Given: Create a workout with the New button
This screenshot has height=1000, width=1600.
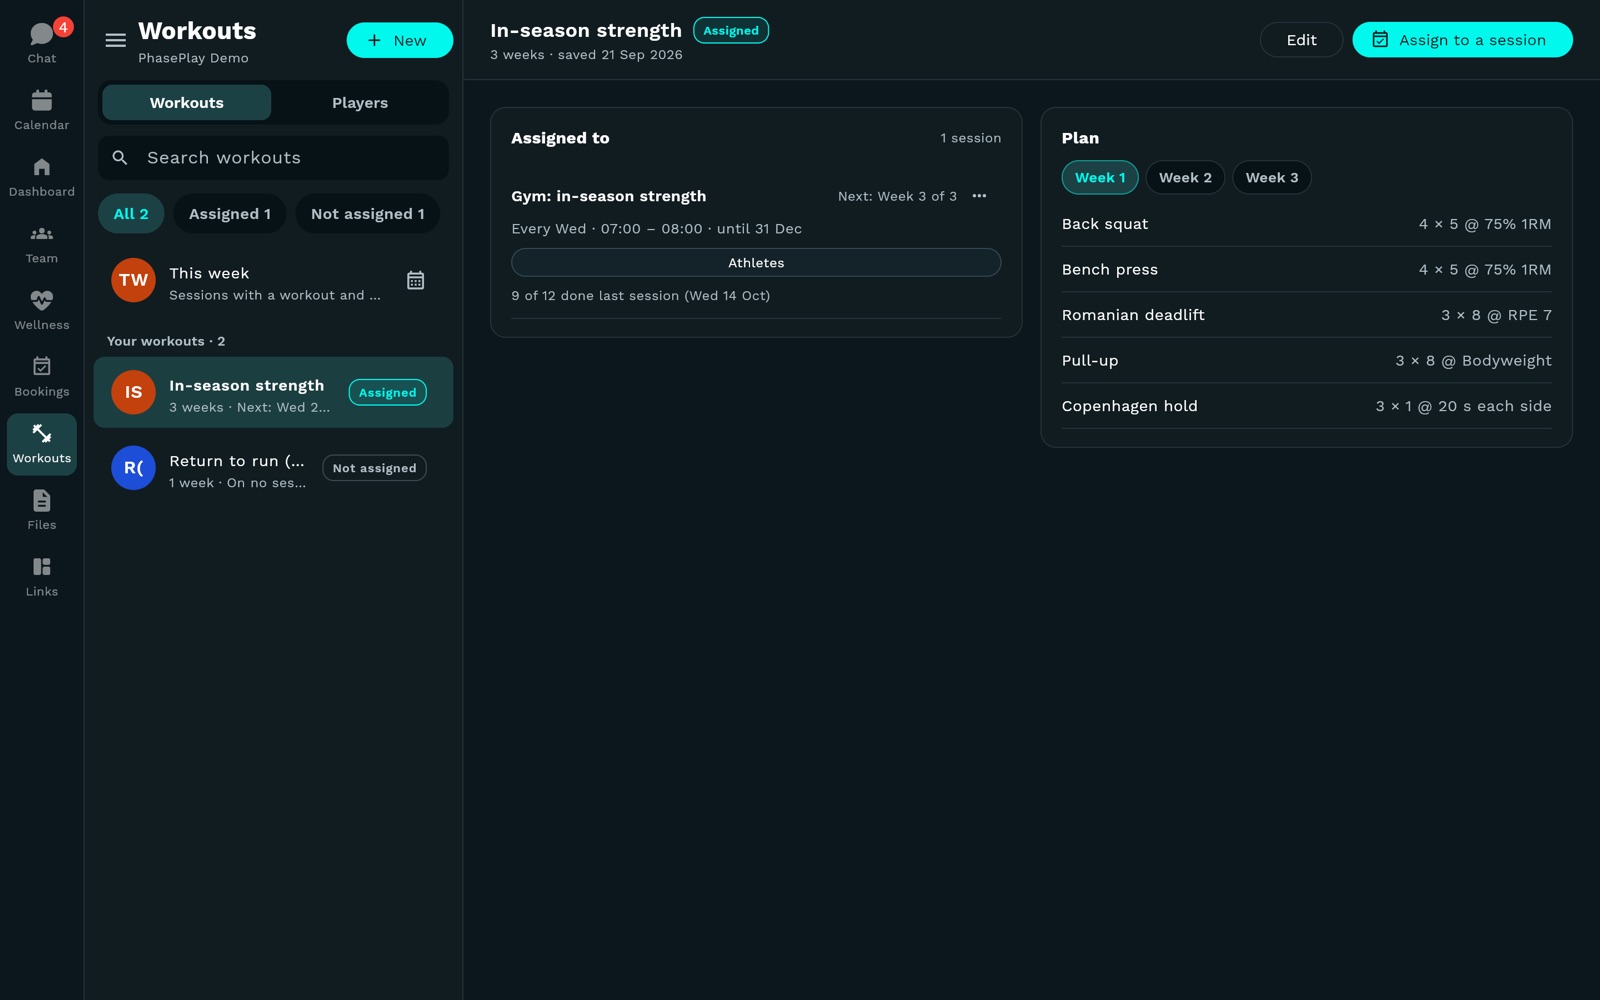Looking at the screenshot, I should click(x=400, y=40).
